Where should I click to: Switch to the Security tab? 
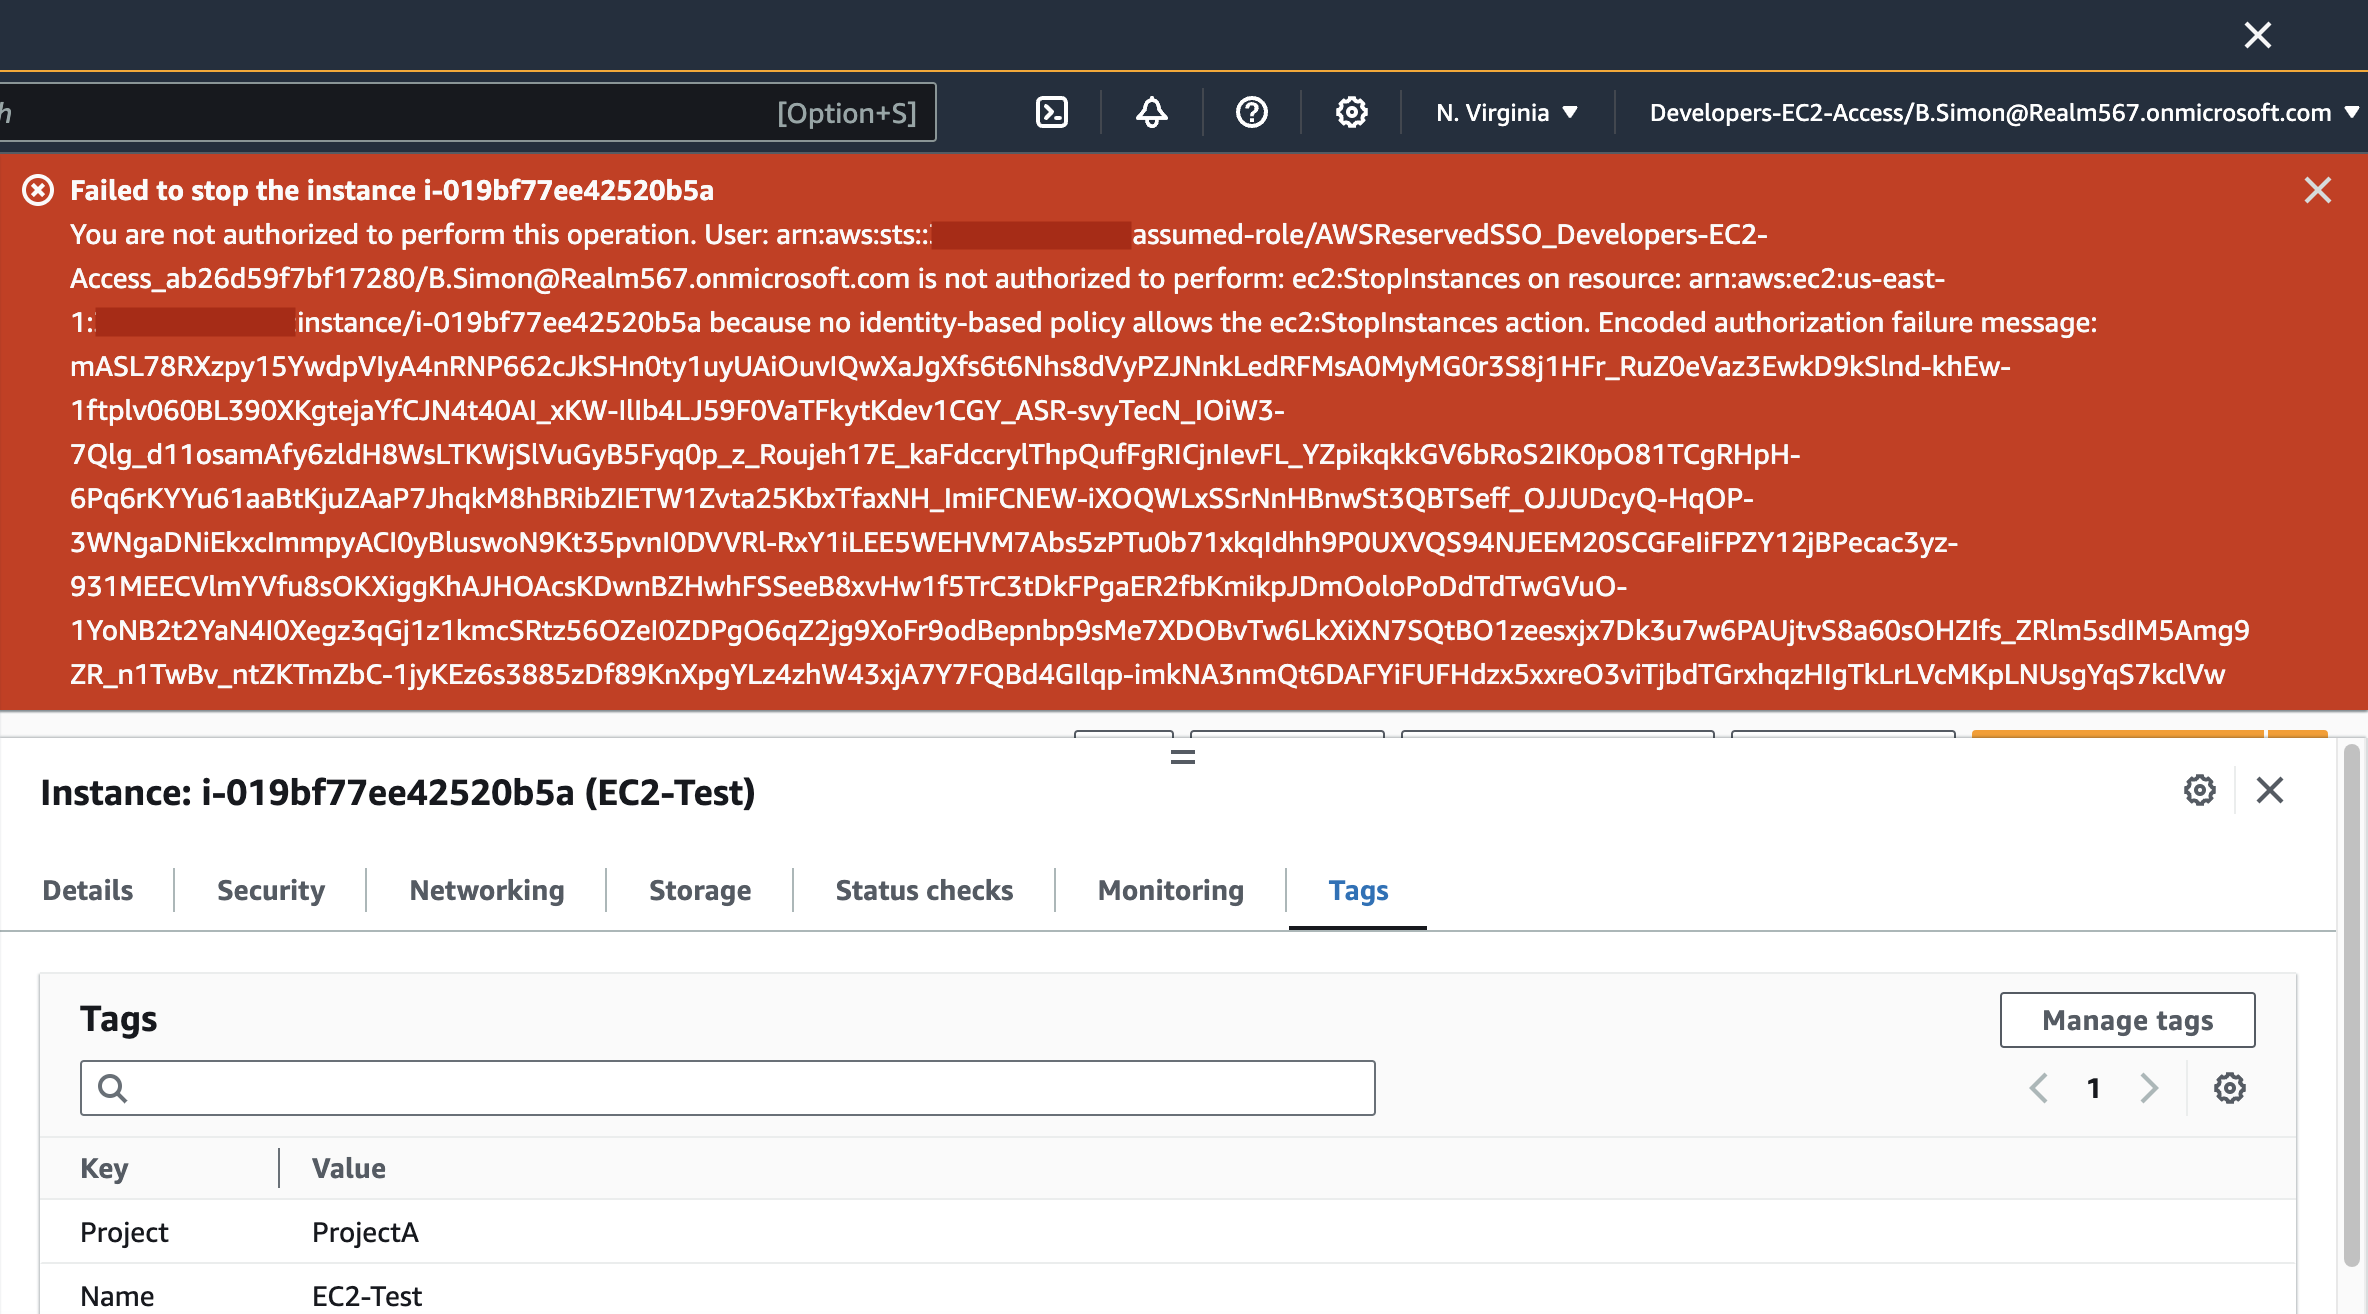tap(269, 890)
